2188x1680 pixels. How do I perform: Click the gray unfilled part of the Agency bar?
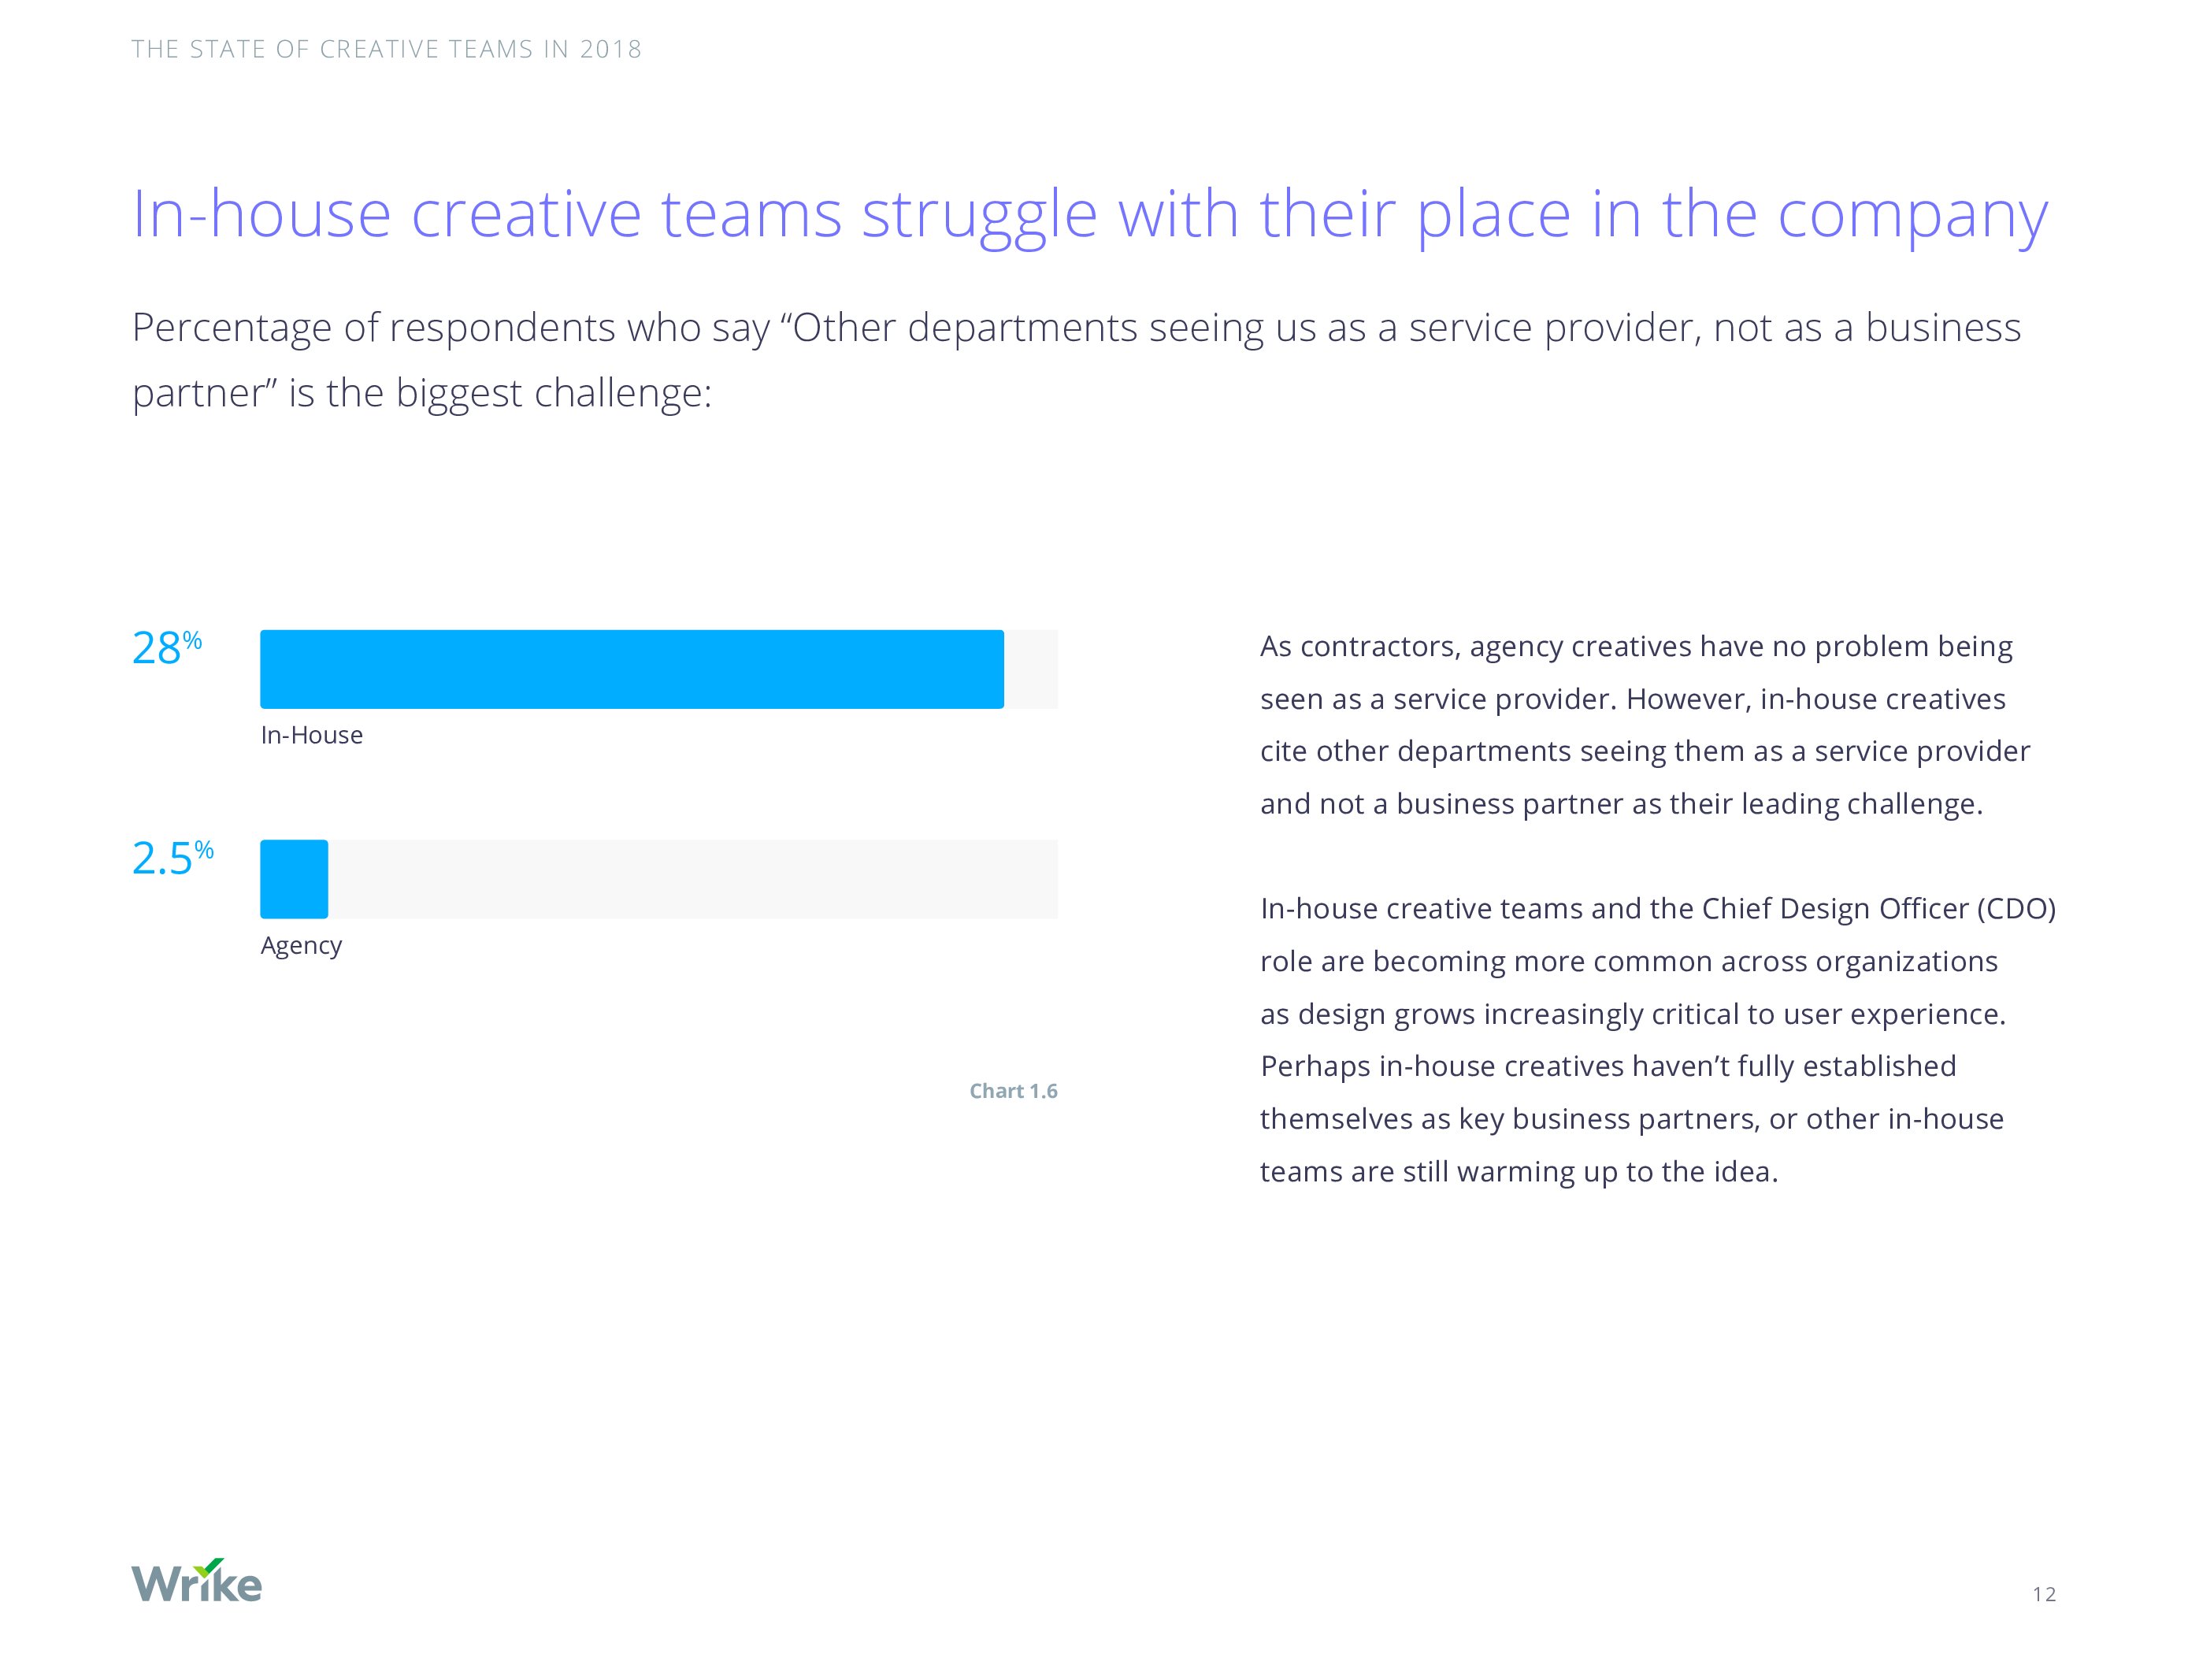tap(693, 879)
